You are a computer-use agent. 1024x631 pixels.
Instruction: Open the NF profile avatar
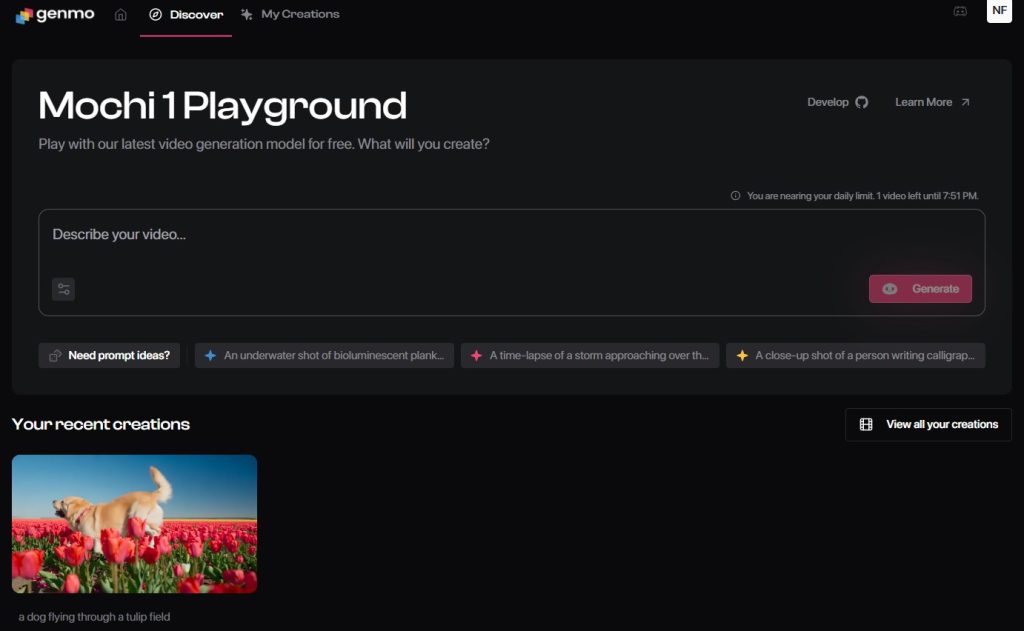click(999, 10)
